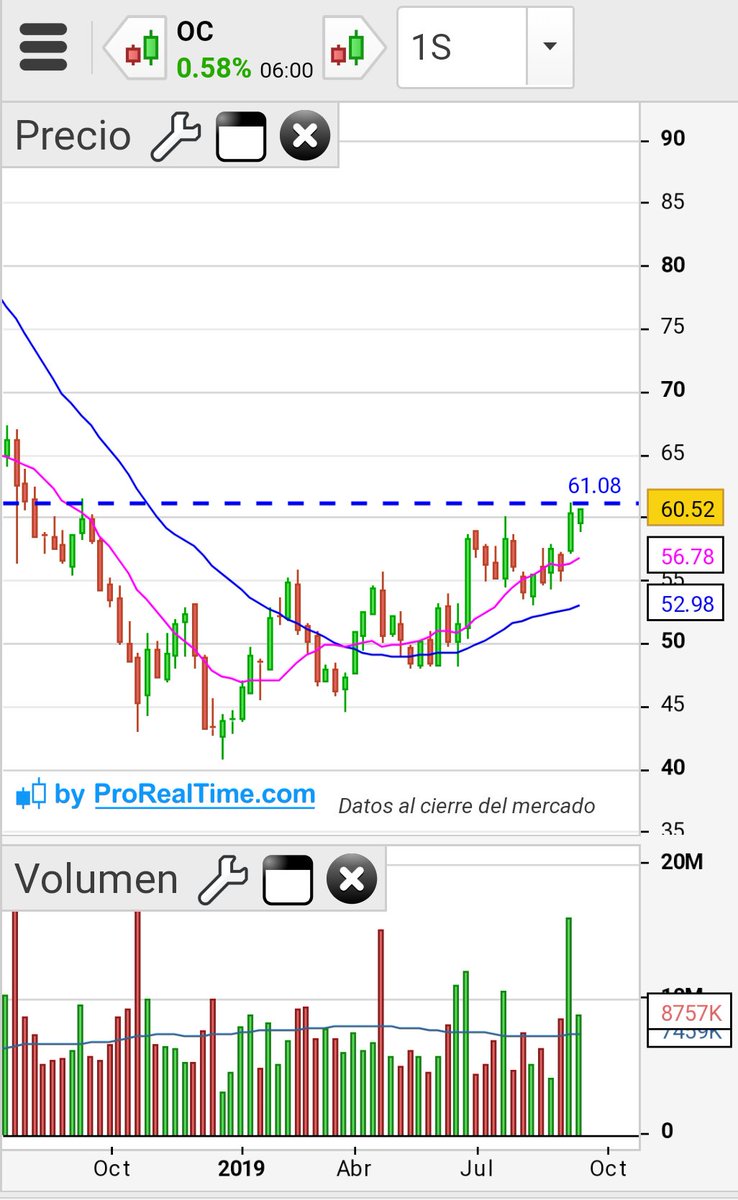
Task: Open the ProRealTime.com link
Action: click(205, 795)
